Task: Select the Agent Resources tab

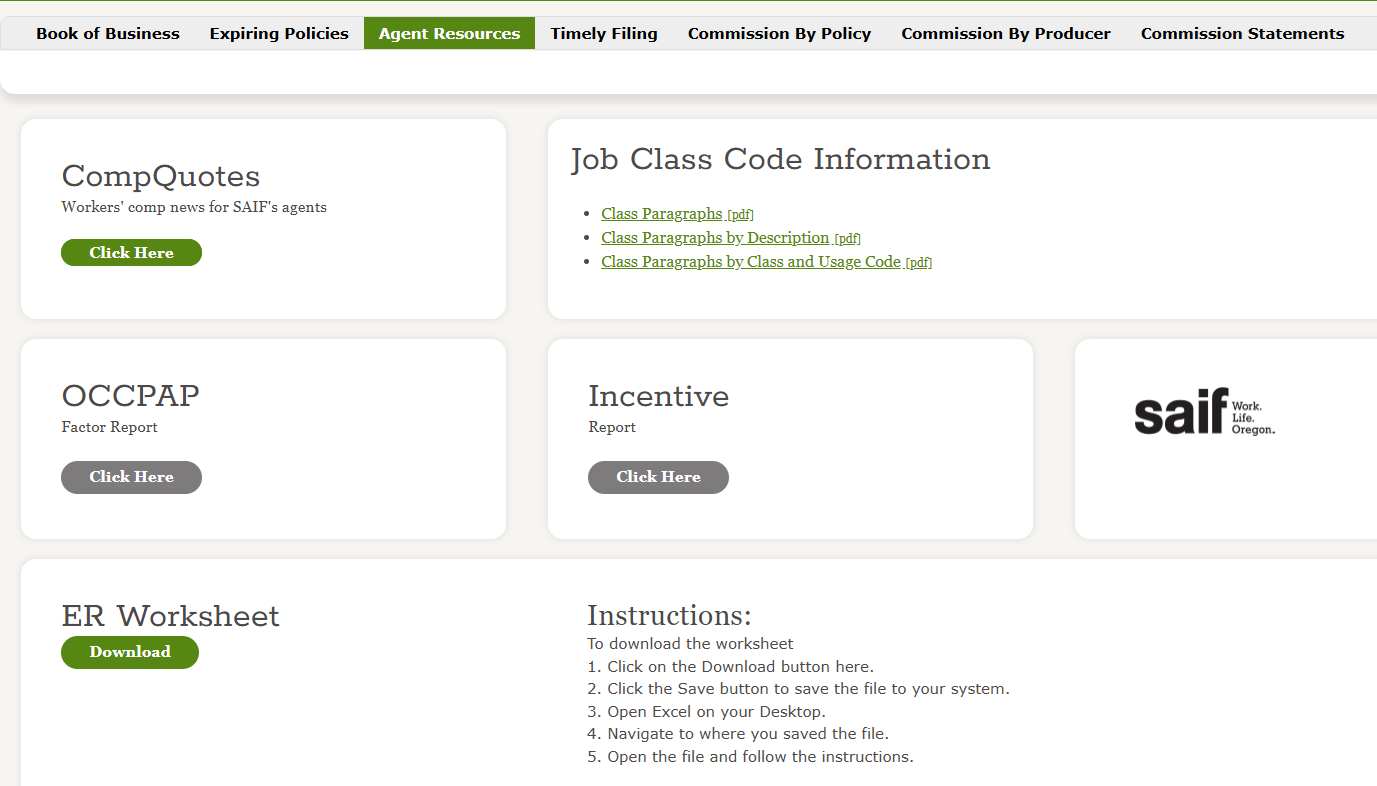Action: pyautogui.click(x=449, y=33)
